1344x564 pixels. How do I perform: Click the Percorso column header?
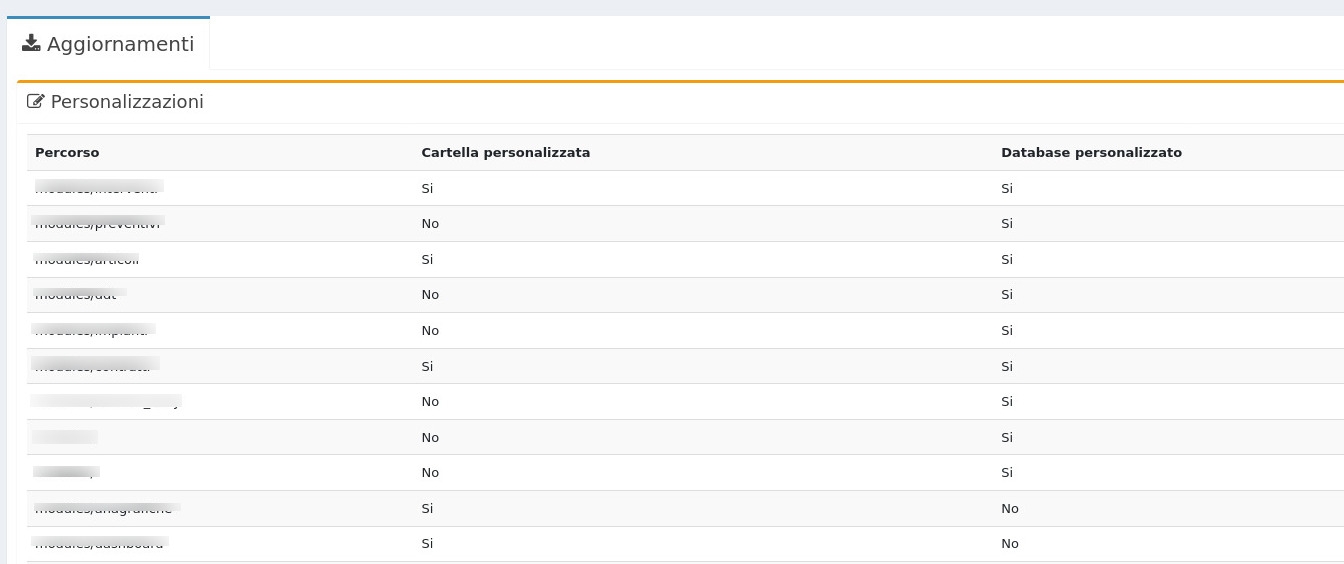(x=67, y=153)
